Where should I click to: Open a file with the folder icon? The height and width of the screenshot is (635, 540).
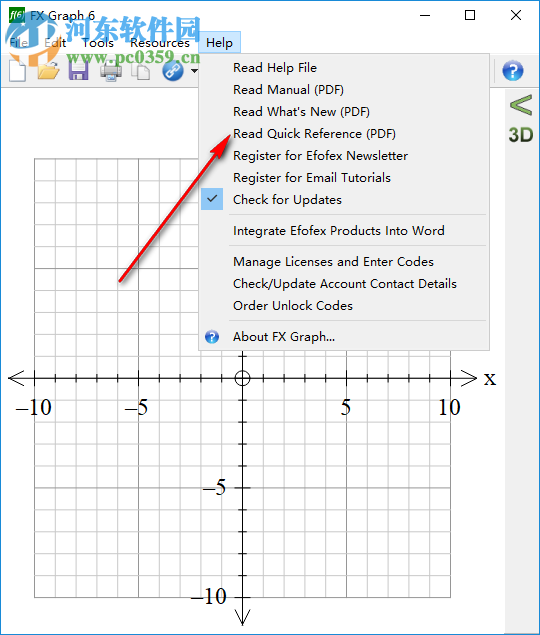point(48,71)
